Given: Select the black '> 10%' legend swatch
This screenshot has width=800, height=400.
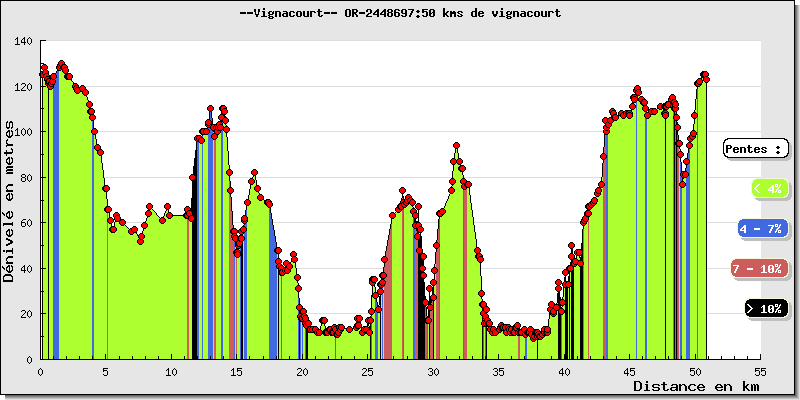Looking at the screenshot, I should 766,309.
